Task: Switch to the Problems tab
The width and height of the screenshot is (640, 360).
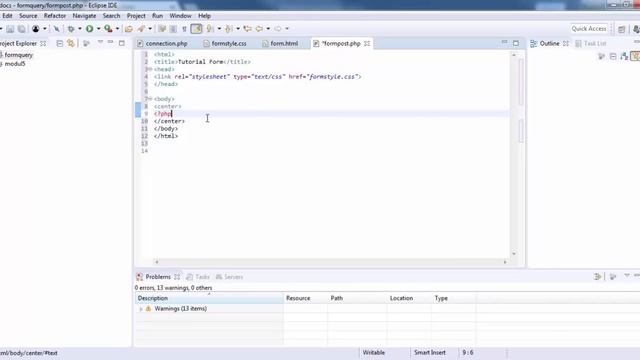Action: point(158,277)
